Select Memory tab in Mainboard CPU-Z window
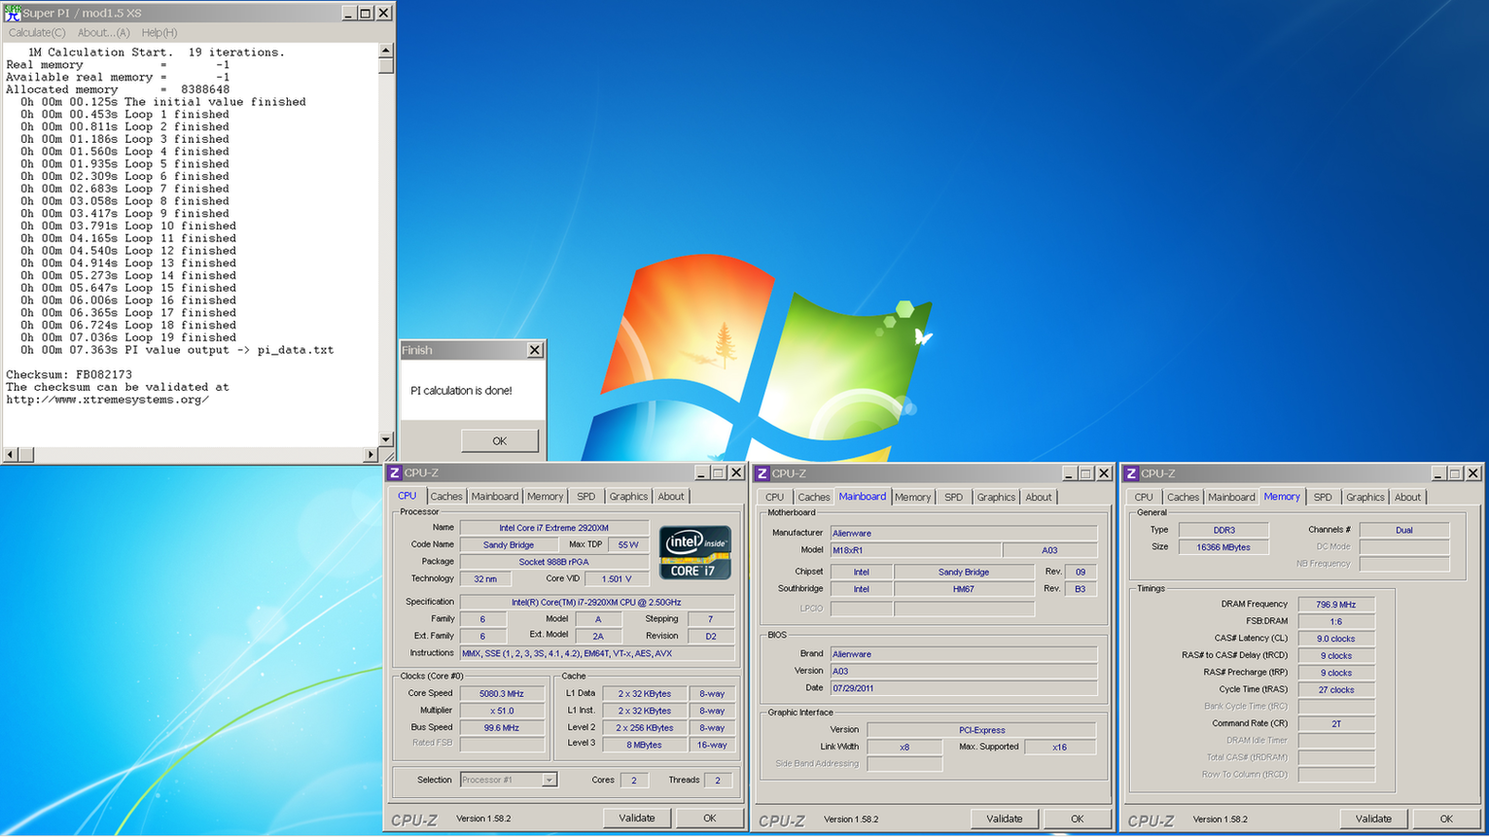 pyautogui.click(x=913, y=498)
